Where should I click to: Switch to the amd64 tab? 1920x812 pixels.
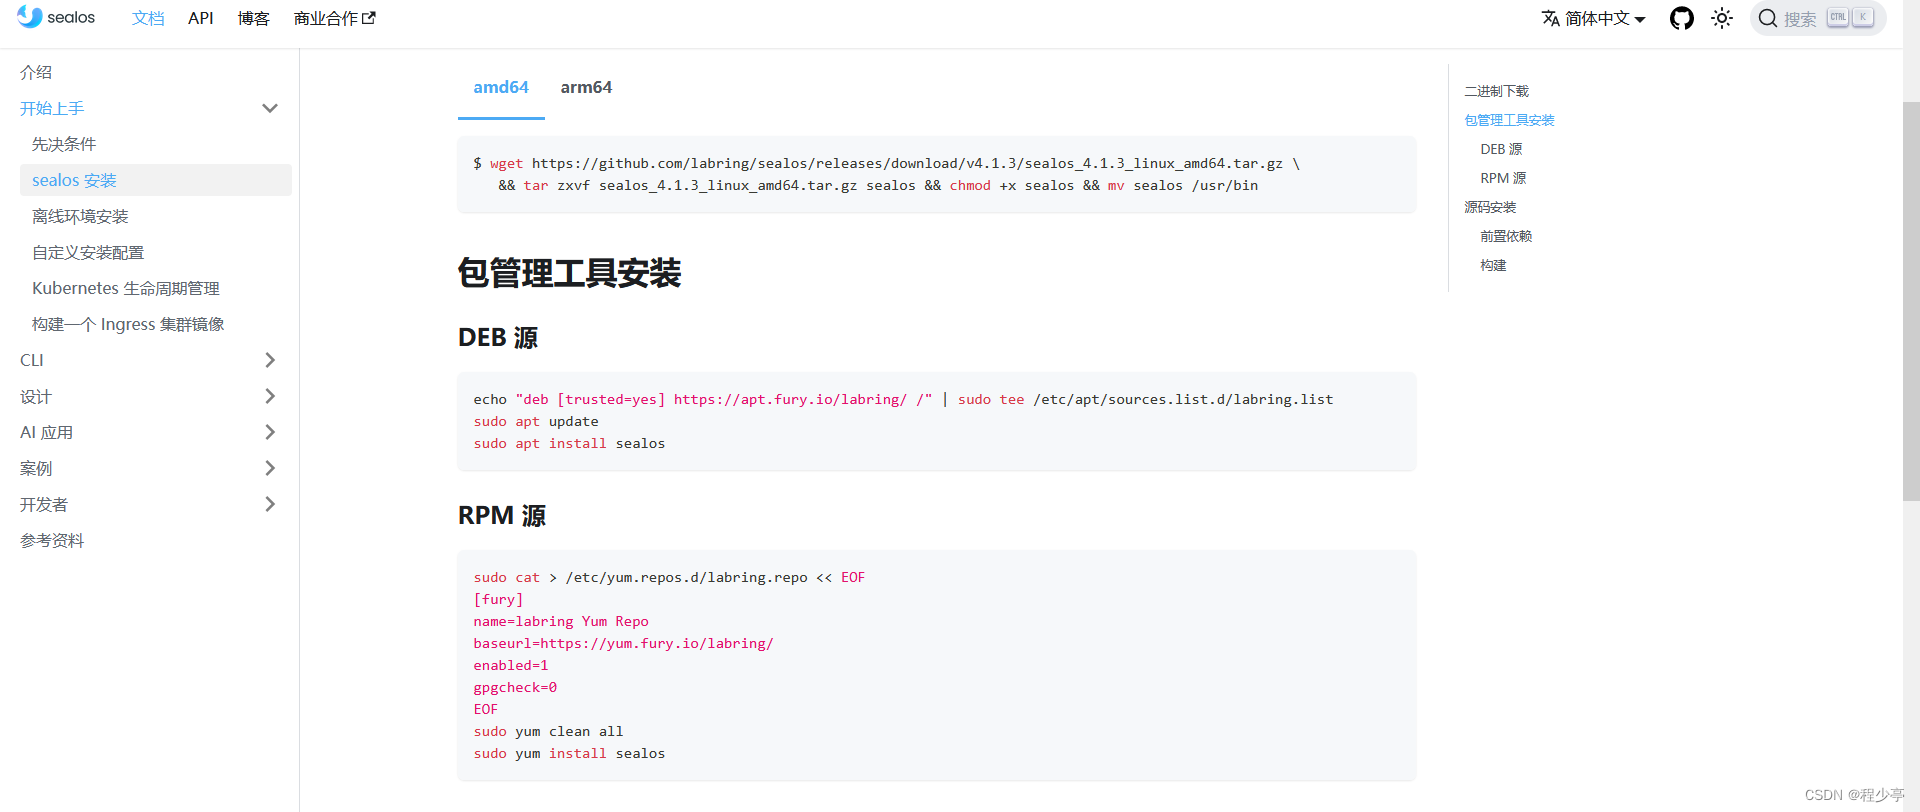tap(501, 87)
